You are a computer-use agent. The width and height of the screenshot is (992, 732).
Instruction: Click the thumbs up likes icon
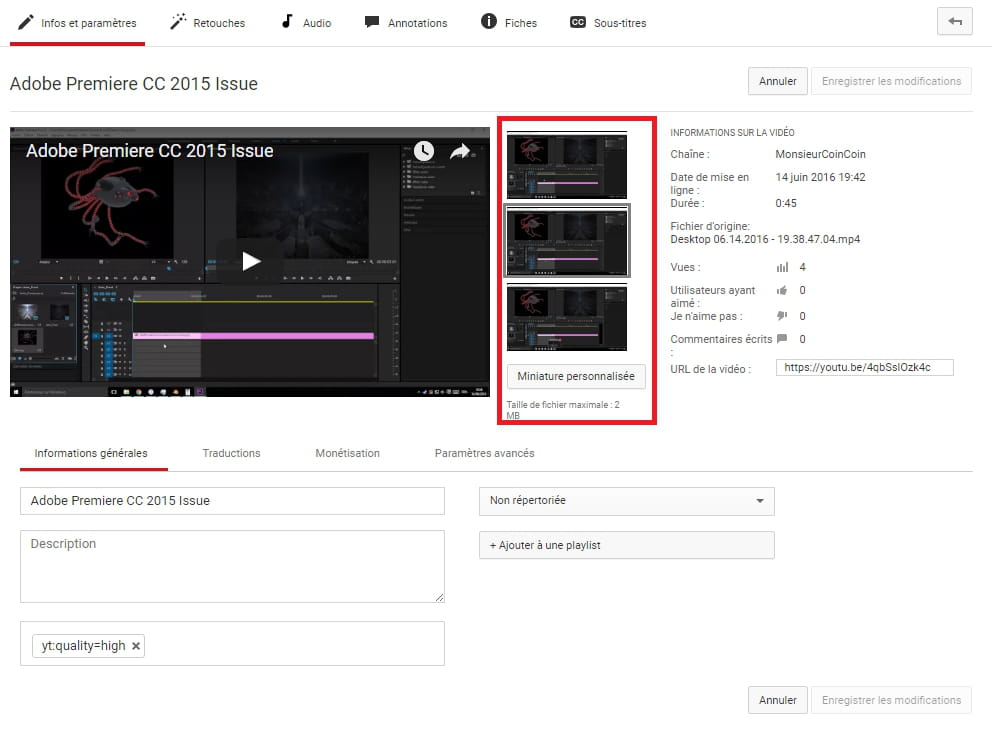coord(782,290)
